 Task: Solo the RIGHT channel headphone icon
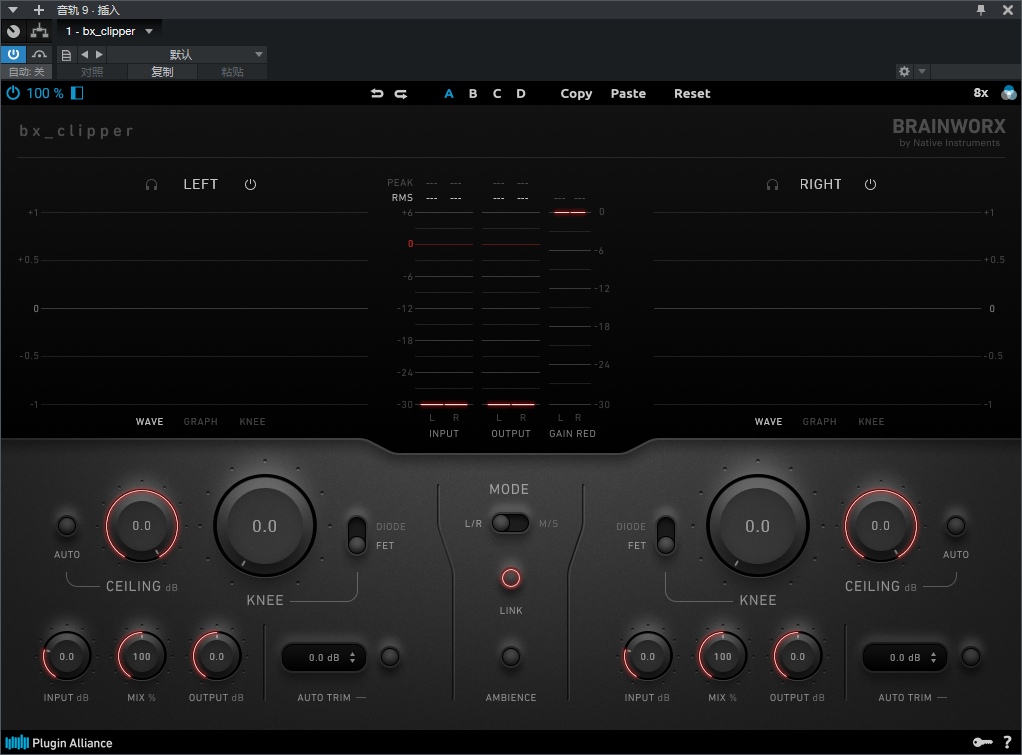tap(772, 185)
